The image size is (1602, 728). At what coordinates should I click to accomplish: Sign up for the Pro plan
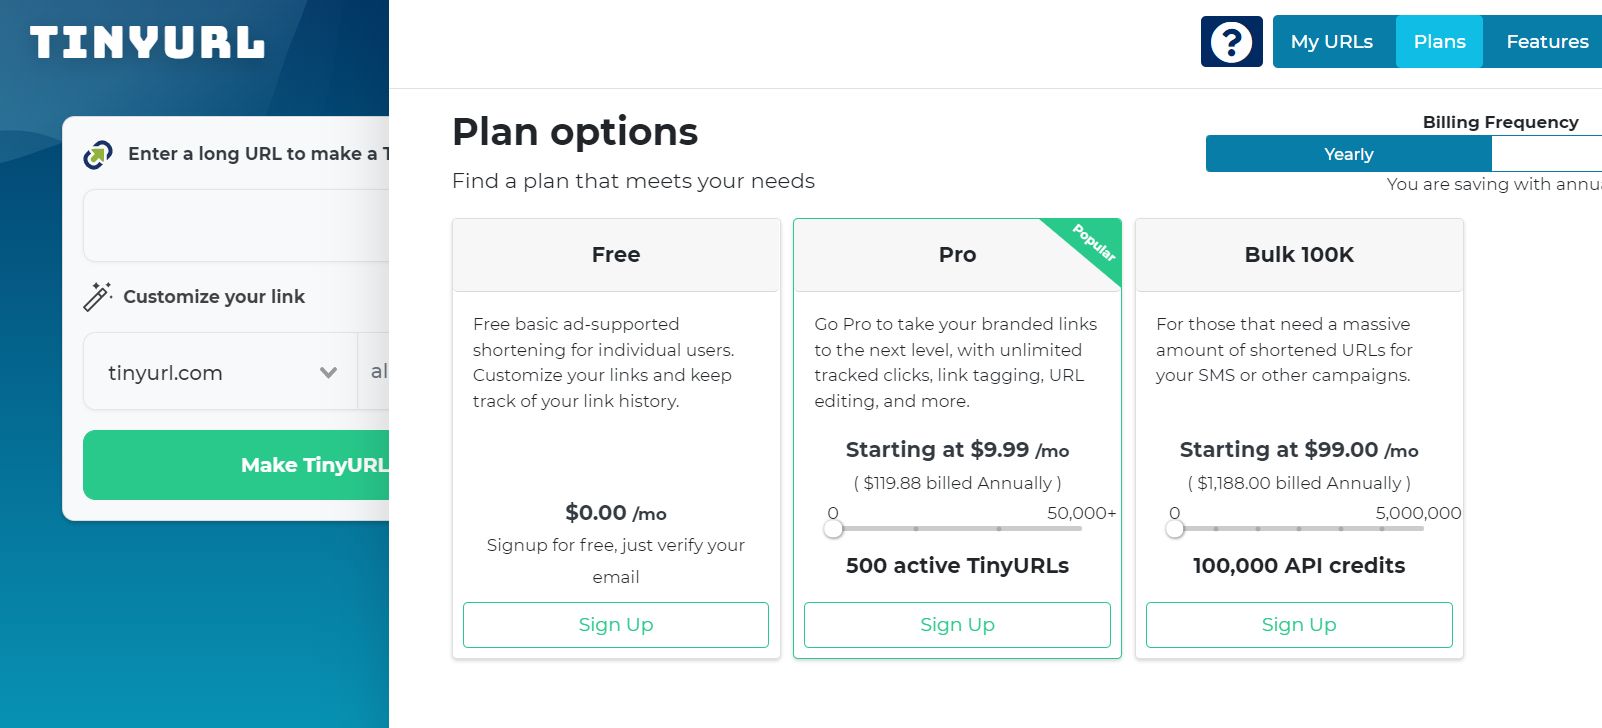(957, 625)
